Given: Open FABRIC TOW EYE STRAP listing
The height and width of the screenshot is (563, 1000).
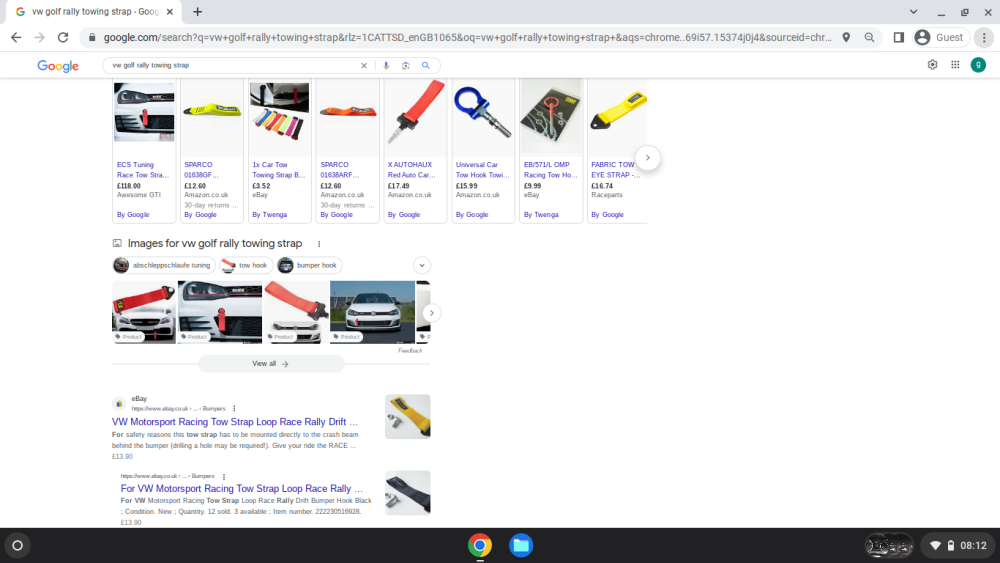Looking at the screenshot, I should (615, 170).
